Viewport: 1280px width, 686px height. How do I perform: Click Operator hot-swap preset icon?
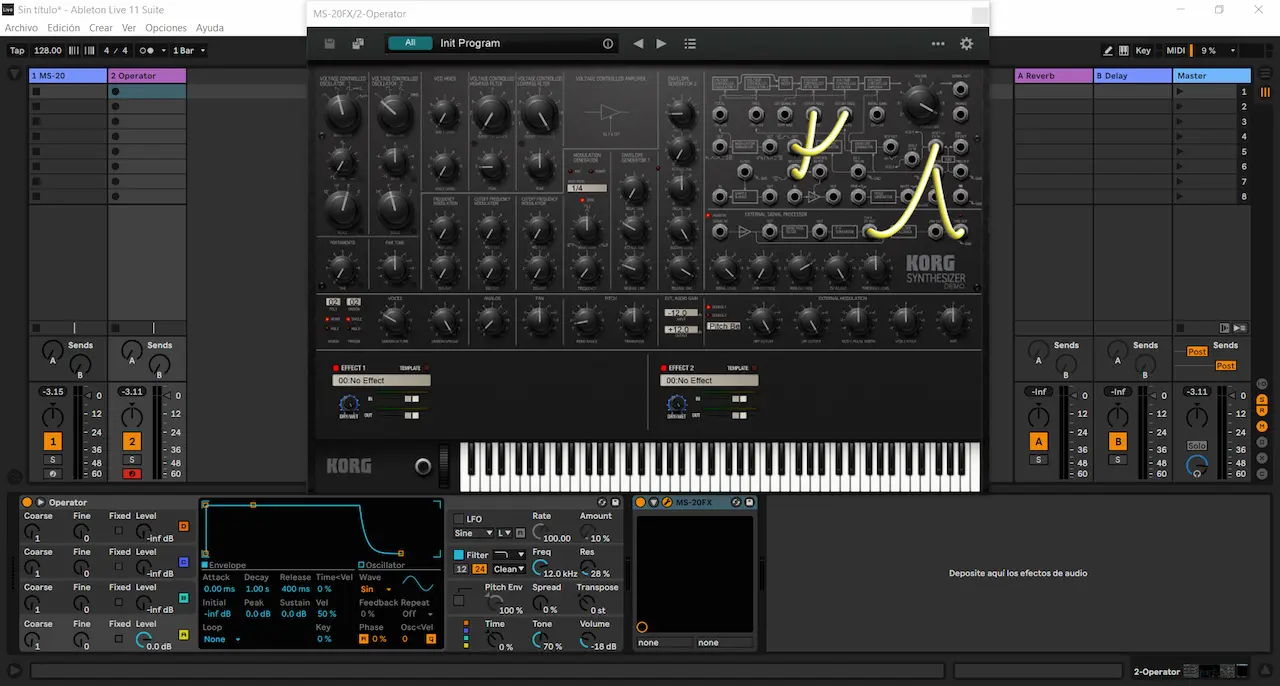pos(602,502)
